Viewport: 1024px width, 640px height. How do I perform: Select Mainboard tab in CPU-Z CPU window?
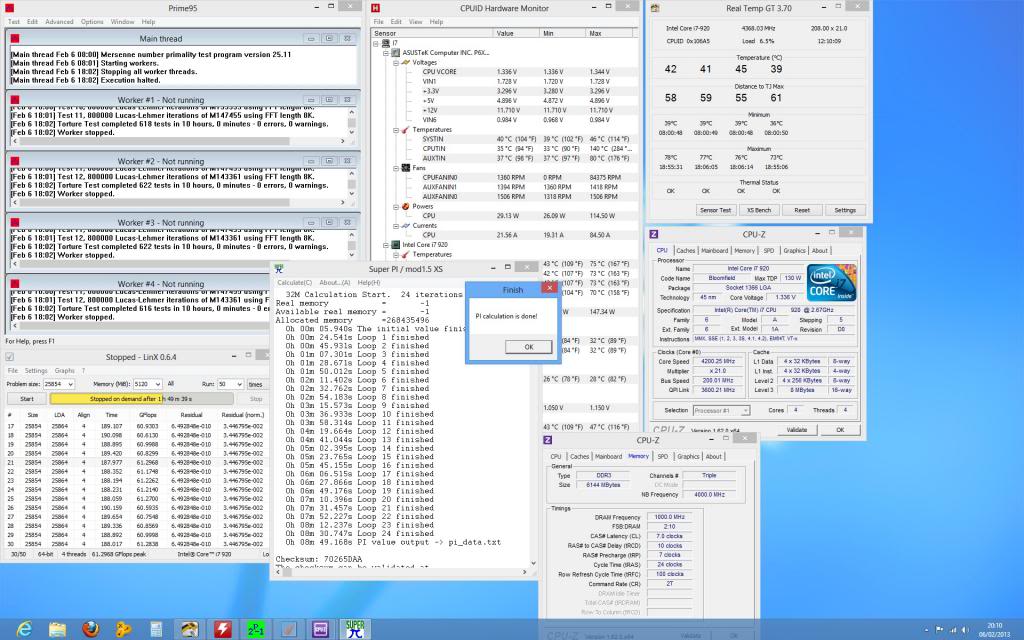pos(714,250)
